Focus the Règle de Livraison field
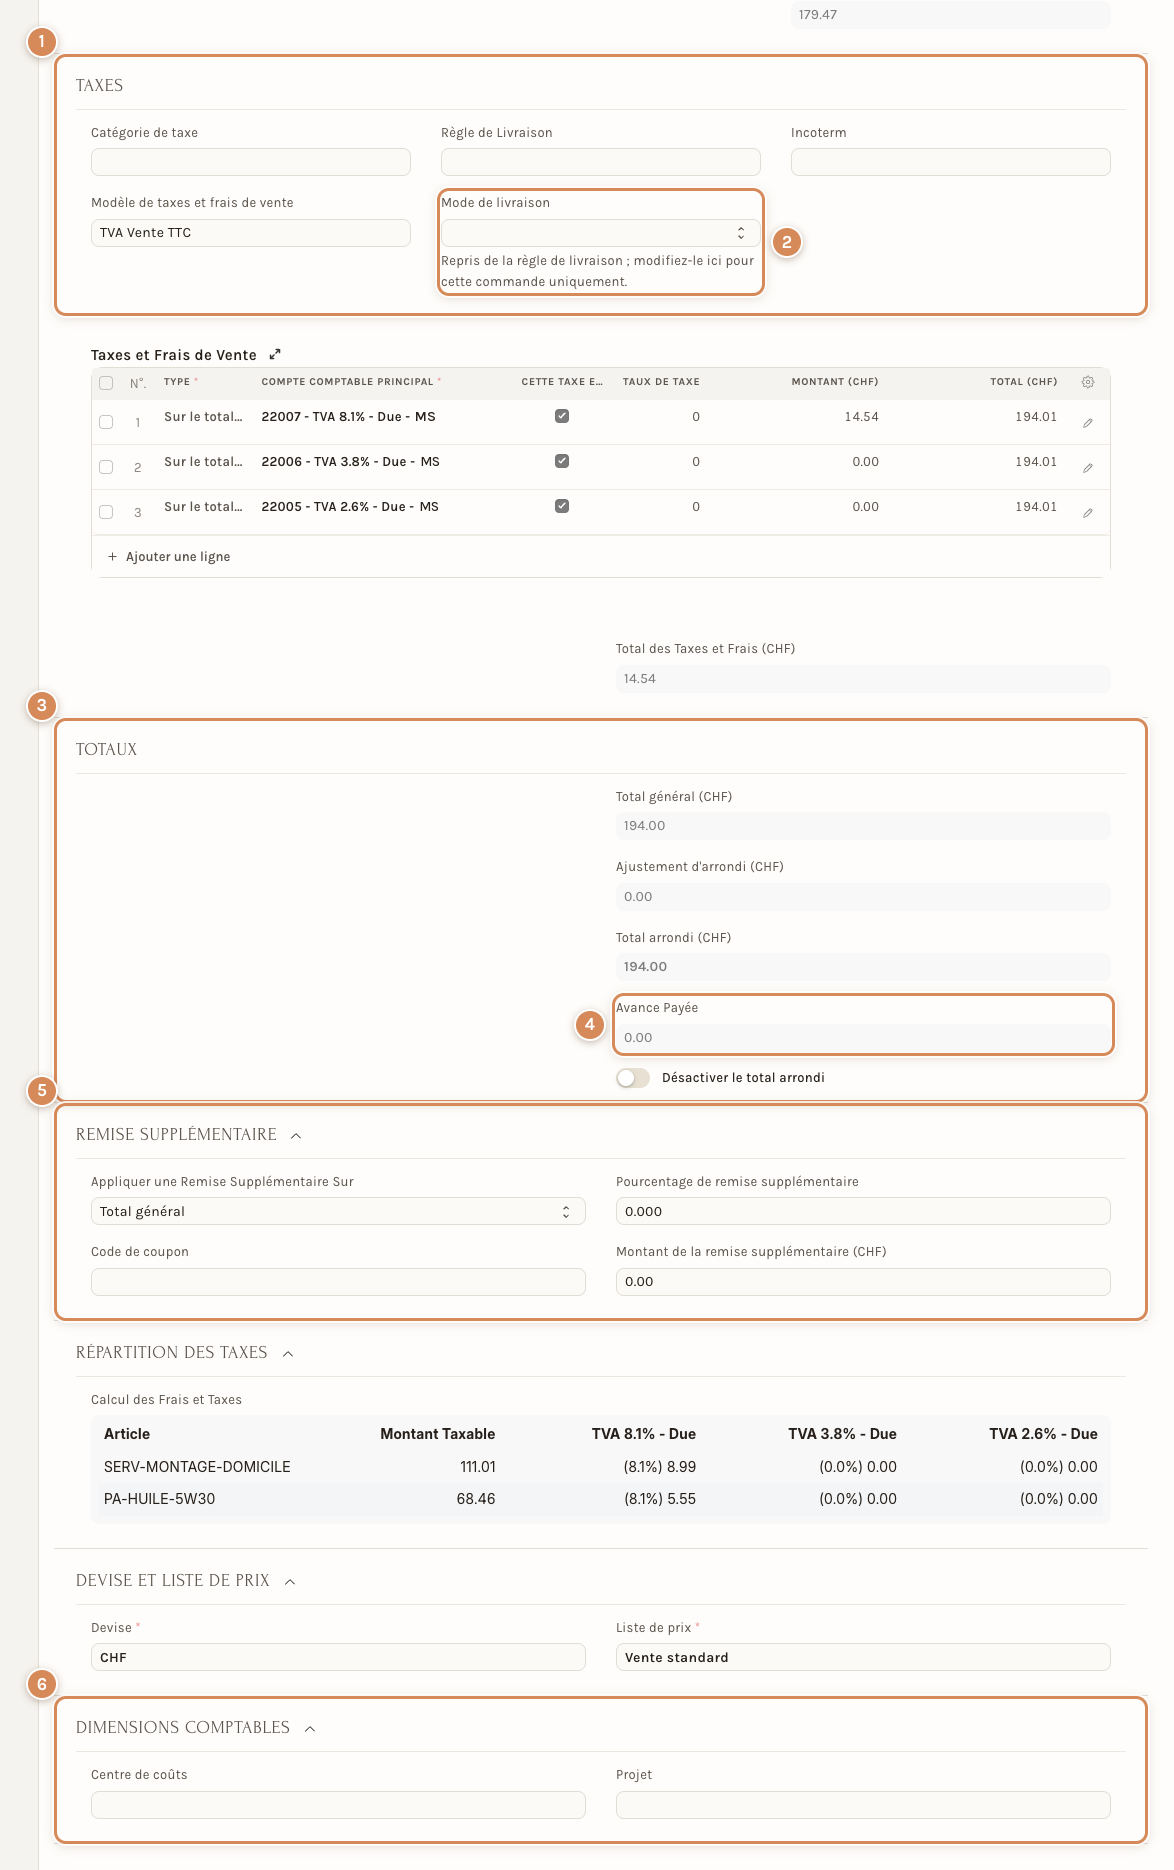The width and height of the screenshot is (1174, 1870). coord(600,162)
